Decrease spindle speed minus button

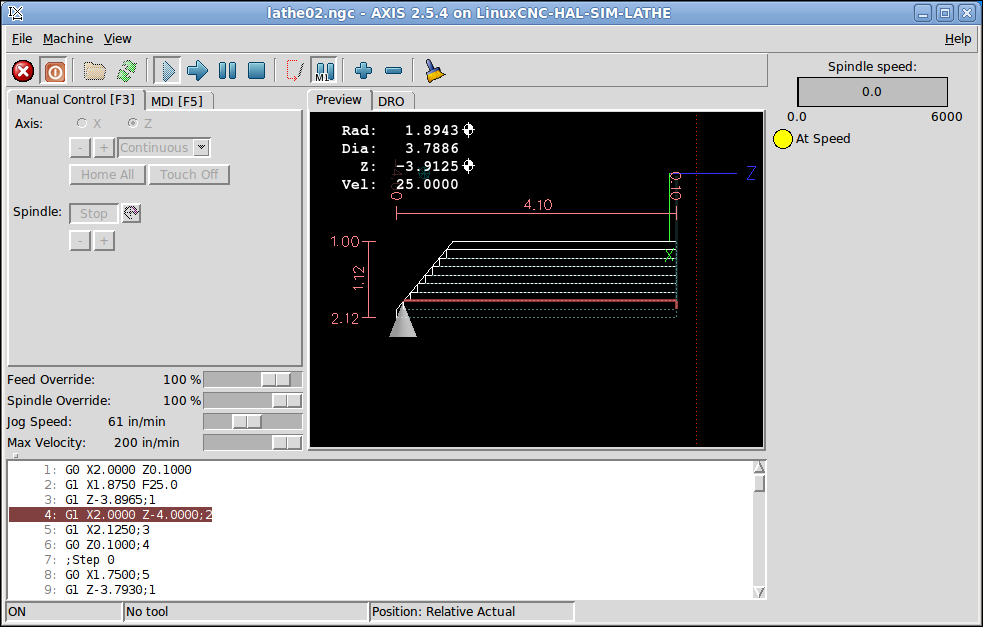(80, 241)
